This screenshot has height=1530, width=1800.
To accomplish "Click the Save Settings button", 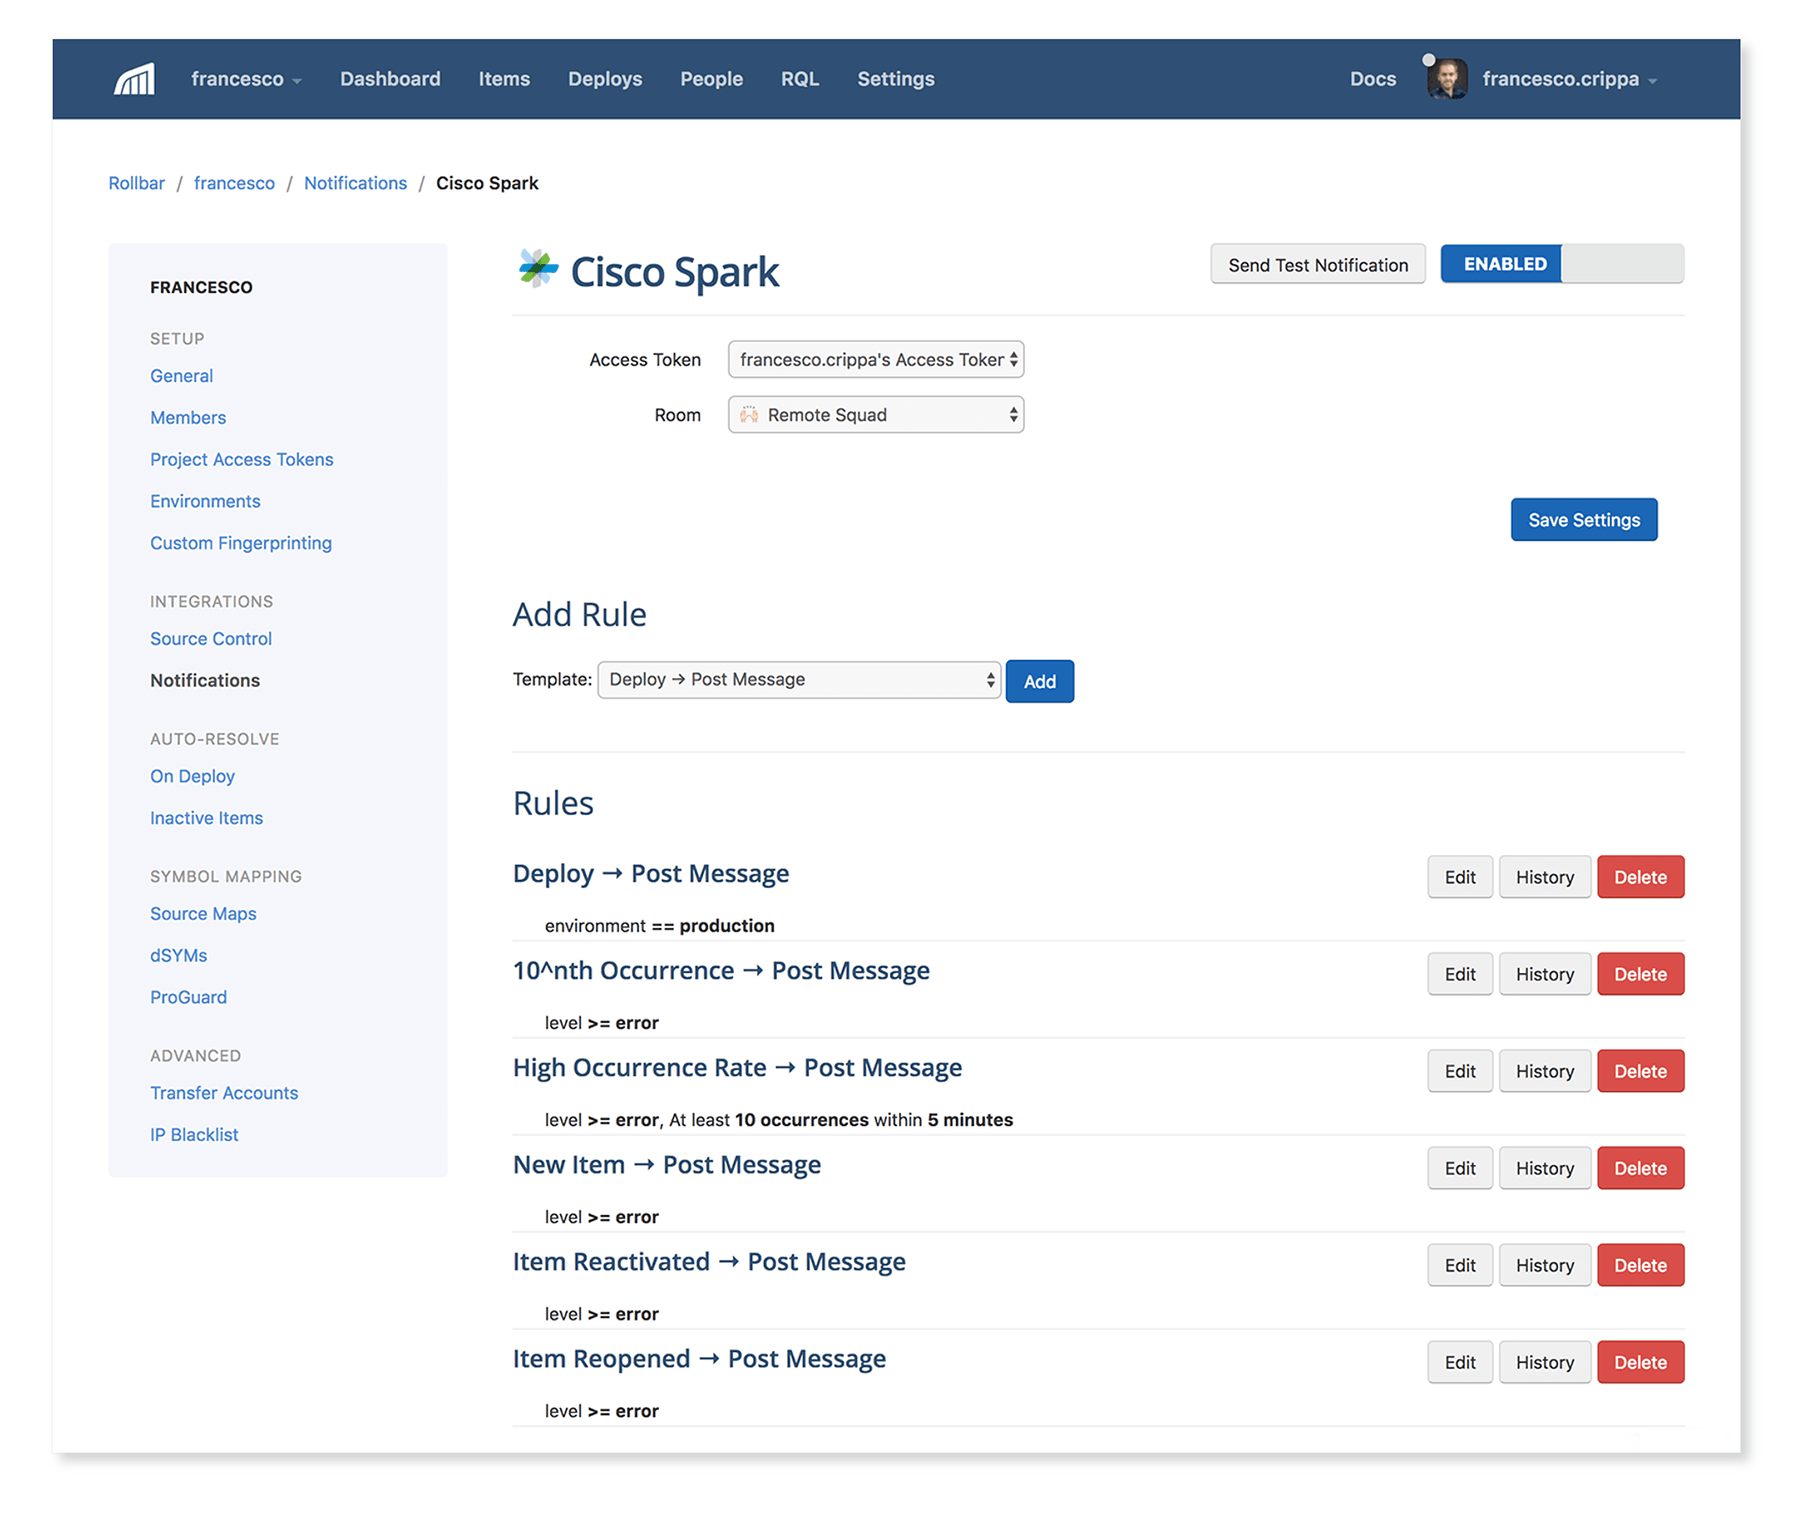I will (1584, 520).
